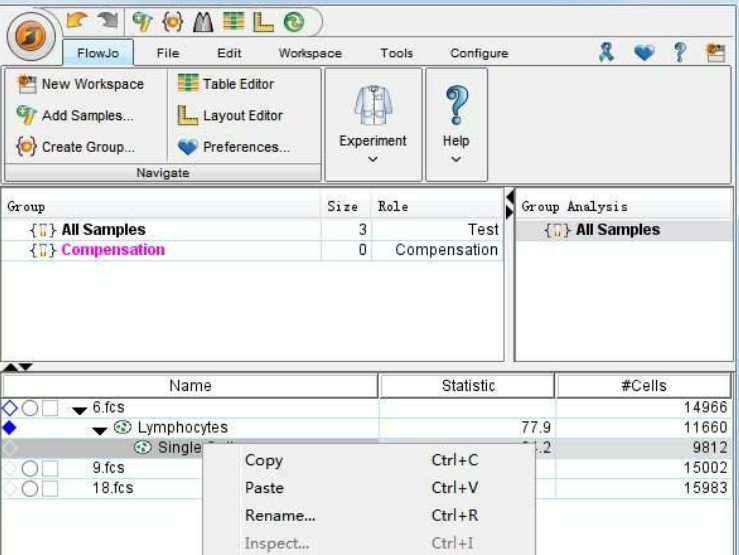Collapse the Lymphocytes gate node
The width and height of the screenshot is (739, 555).
(99, 430)
